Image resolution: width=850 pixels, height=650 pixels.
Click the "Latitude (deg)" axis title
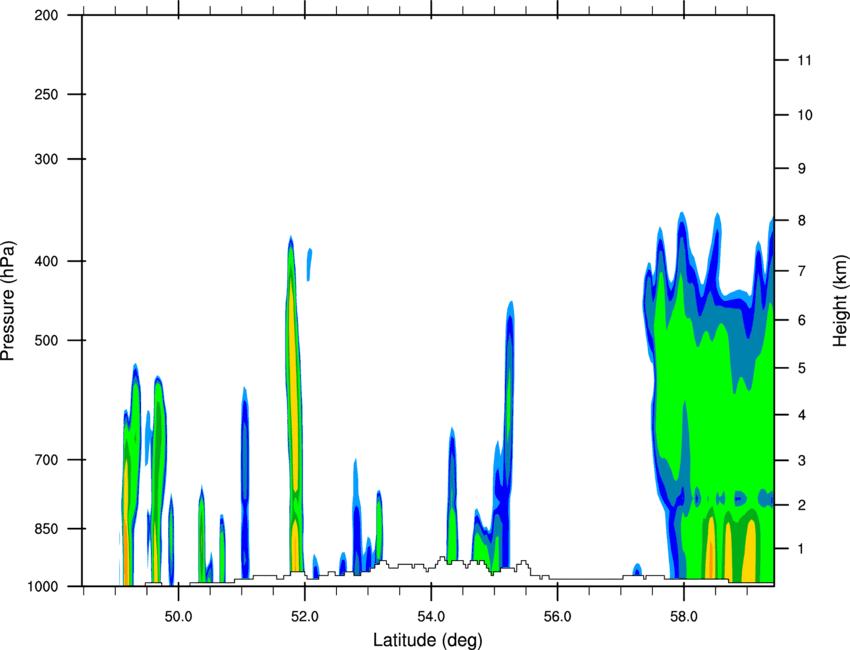(x=428, y=640)
